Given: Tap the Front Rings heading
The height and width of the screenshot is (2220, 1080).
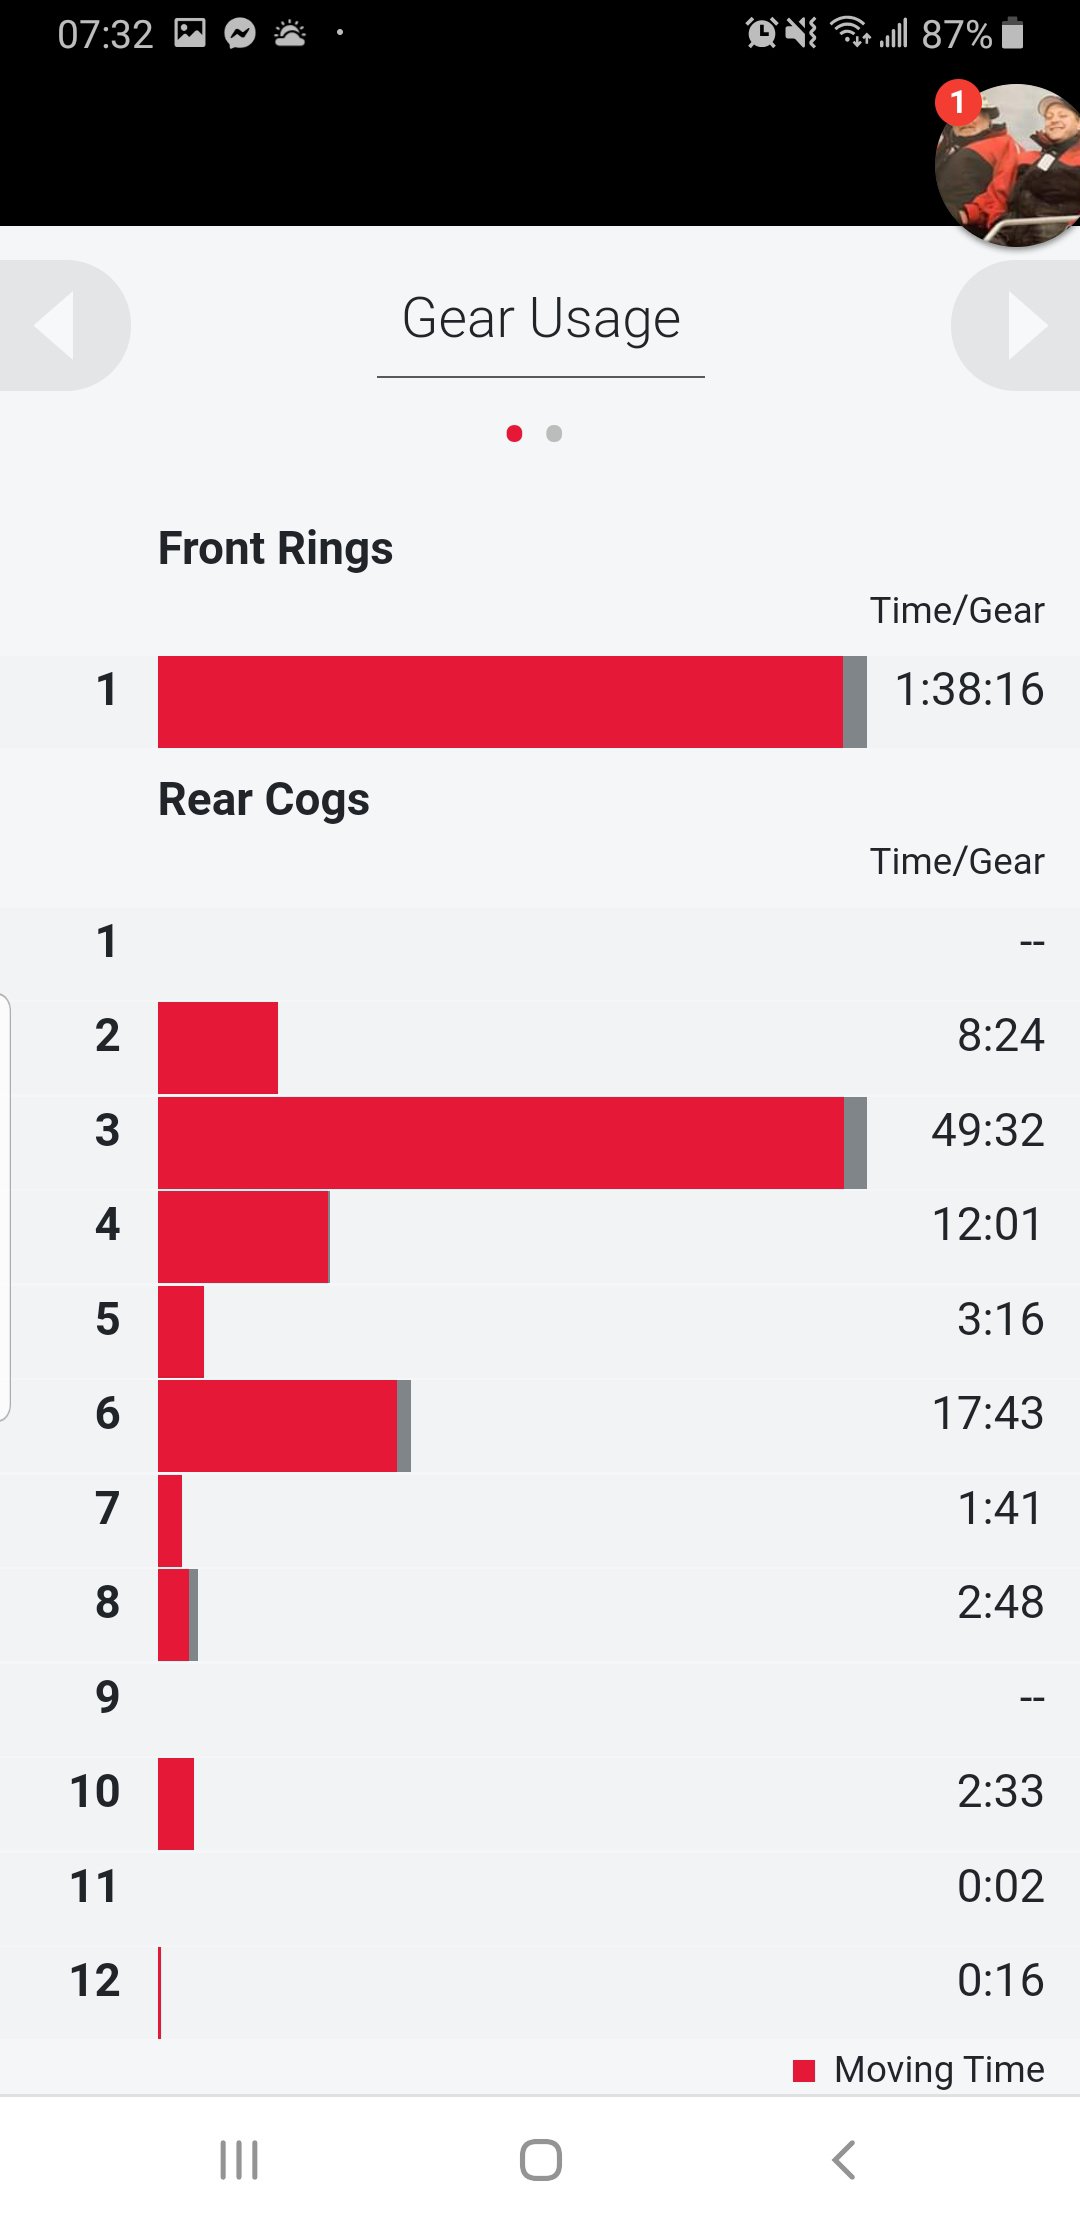Looking at the screenshot, I should [275, 548].
